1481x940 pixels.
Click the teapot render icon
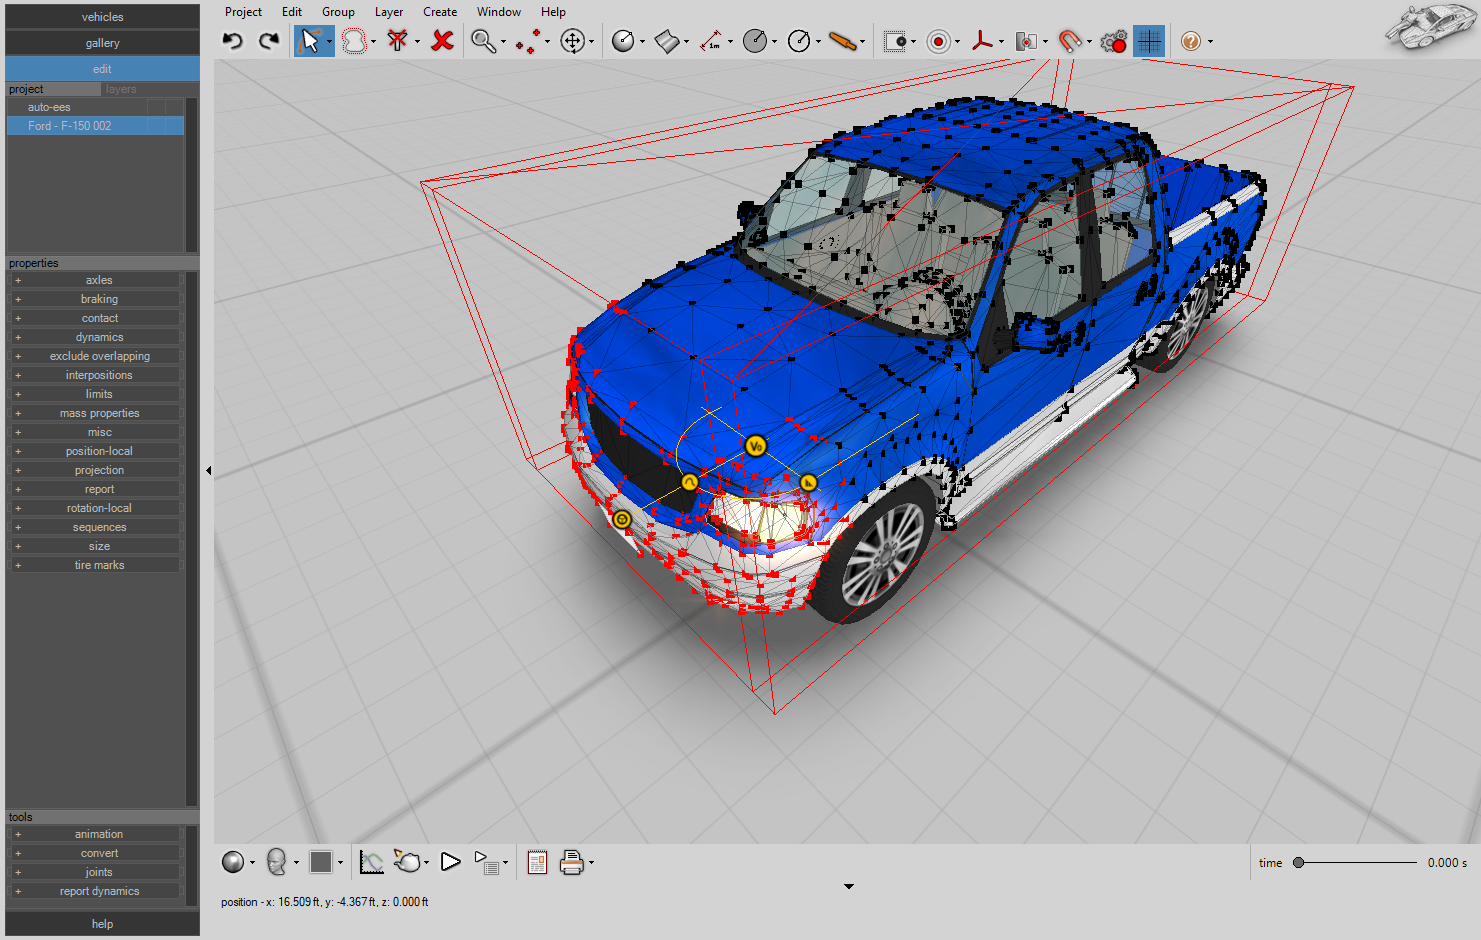pyautogui.click(x=407, y=862)
